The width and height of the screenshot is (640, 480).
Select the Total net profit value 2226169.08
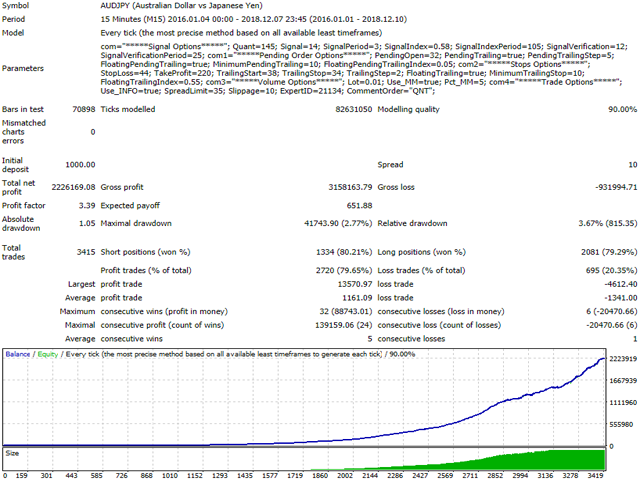pos(73,187)
